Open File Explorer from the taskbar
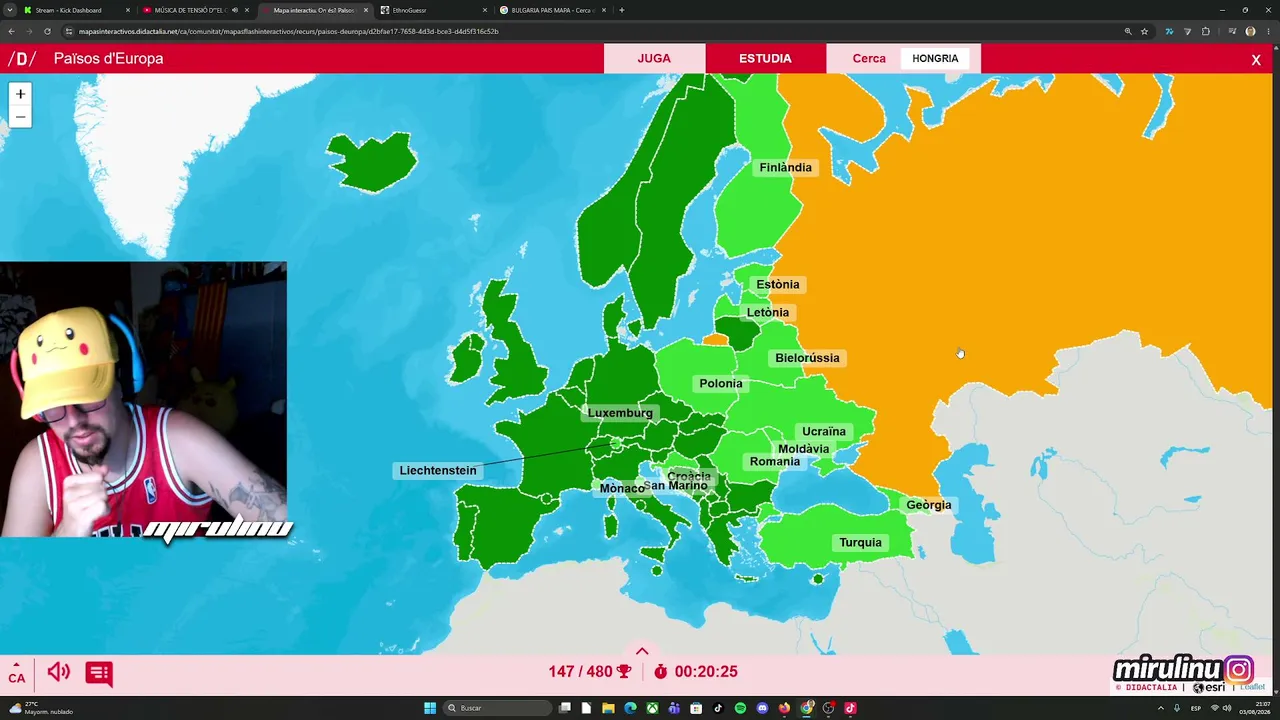Viewport: 1280px width, 720px height. pyautogui.click(x=608, y=708)
